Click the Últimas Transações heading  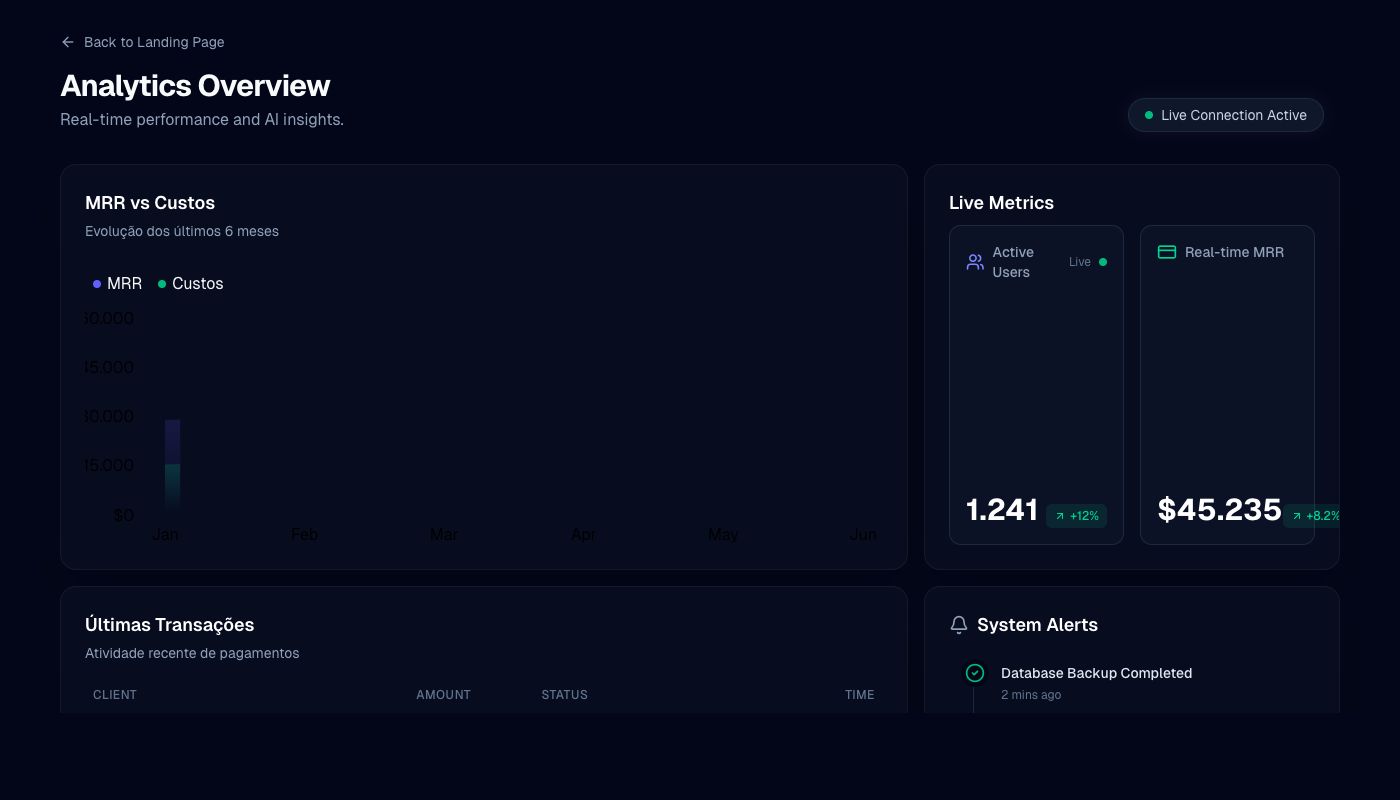tap(170, 625)
